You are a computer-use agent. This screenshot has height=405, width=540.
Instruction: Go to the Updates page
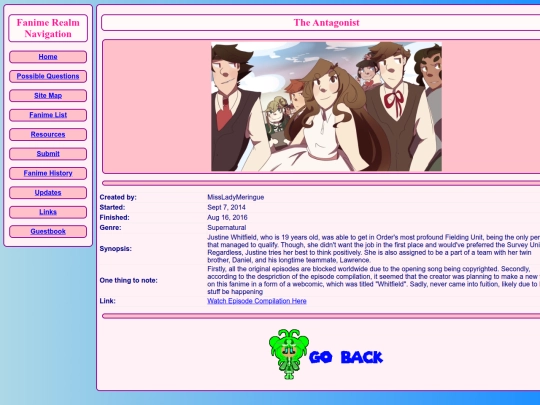48,193
